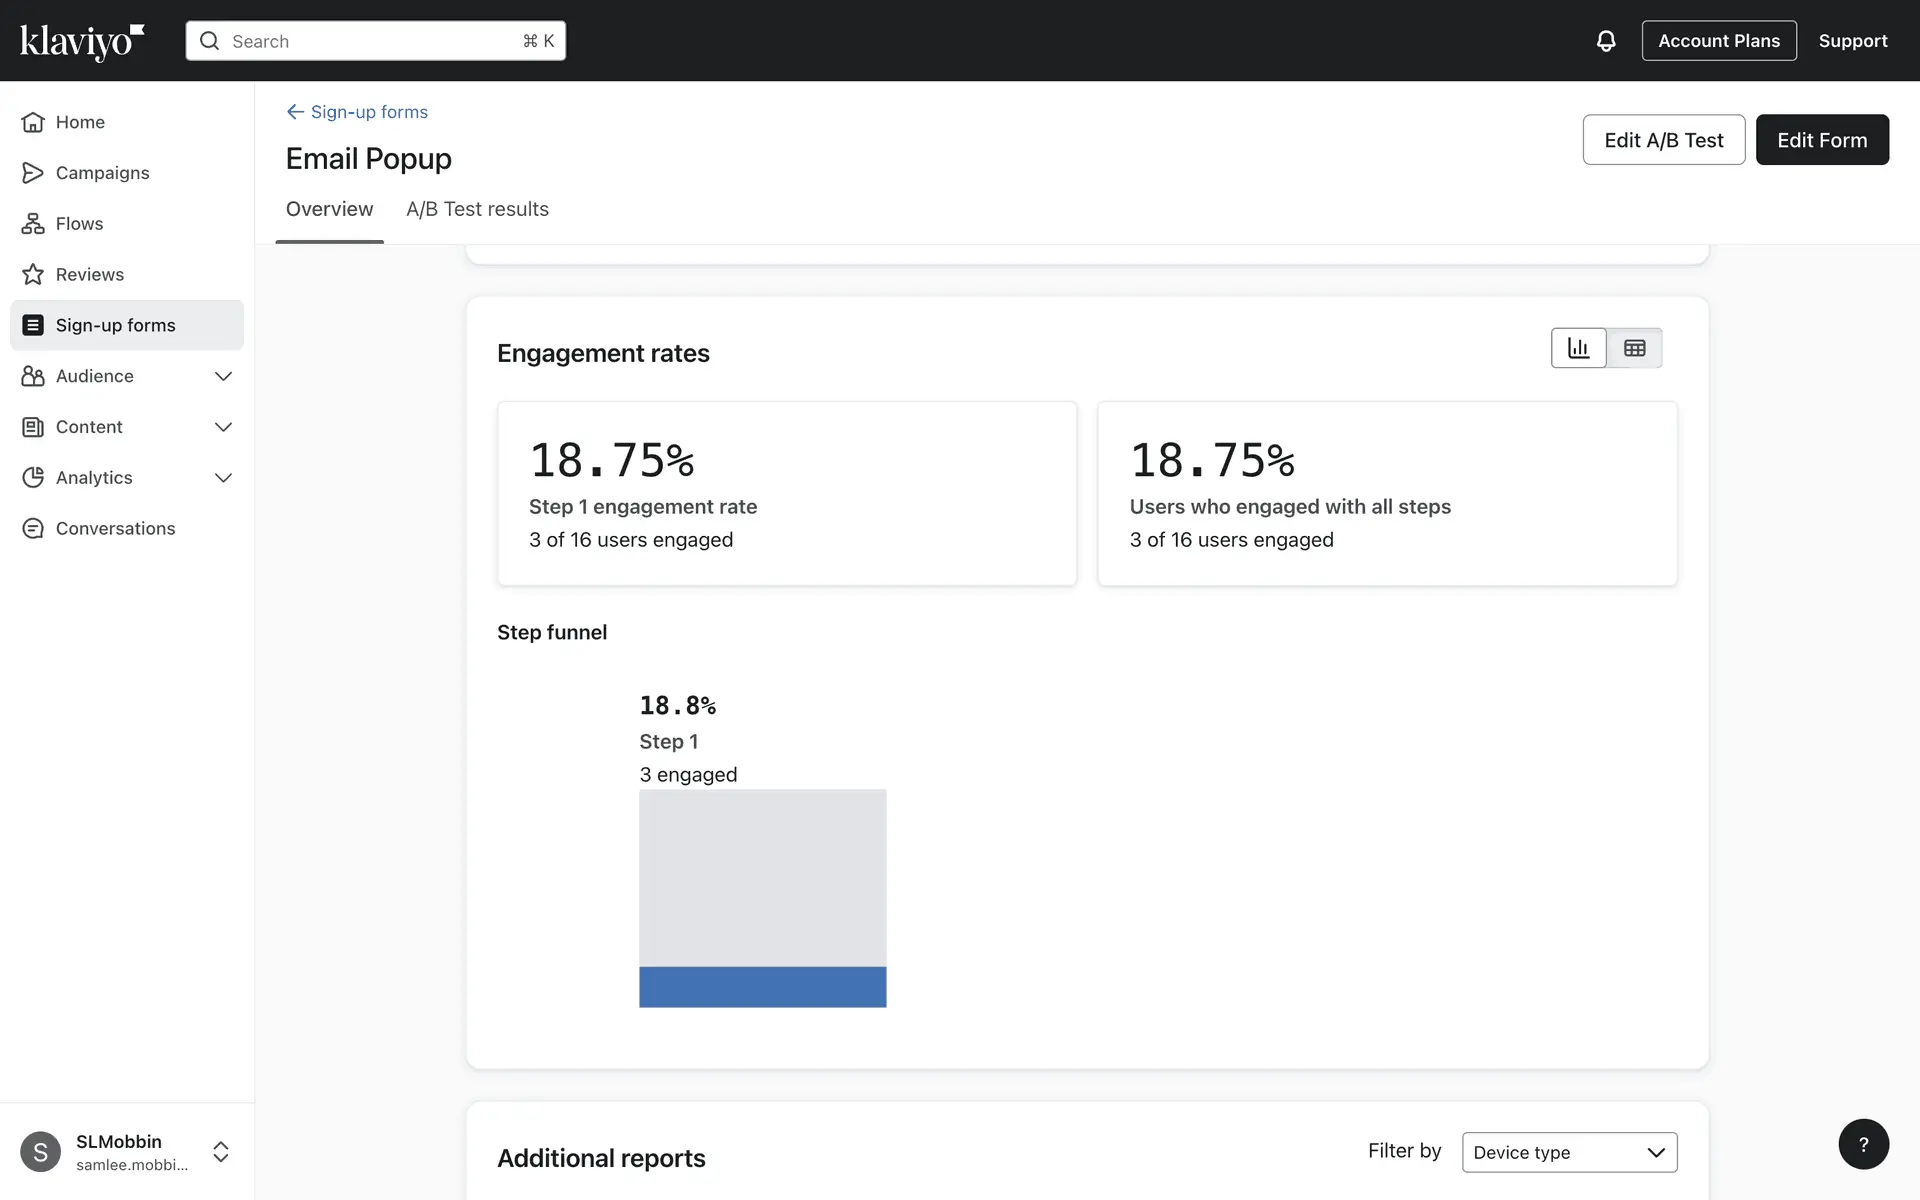Open notifications bell icon
This screenshot has width=1920, height=1200.
pos(1606,41)
